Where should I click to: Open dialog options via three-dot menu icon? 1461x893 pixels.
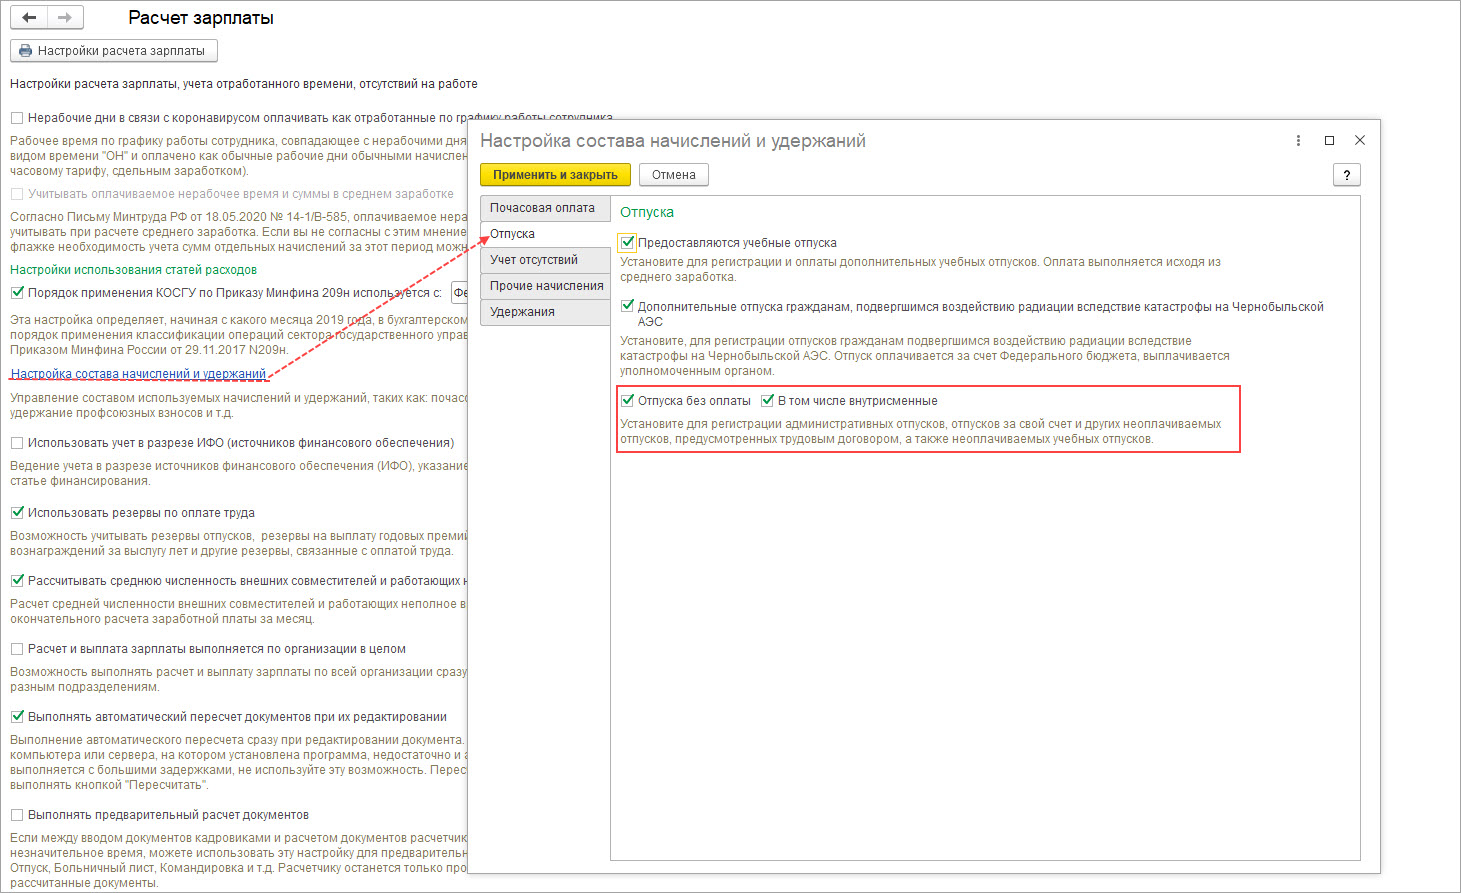pyautogui.click(x=1298, y=141)
